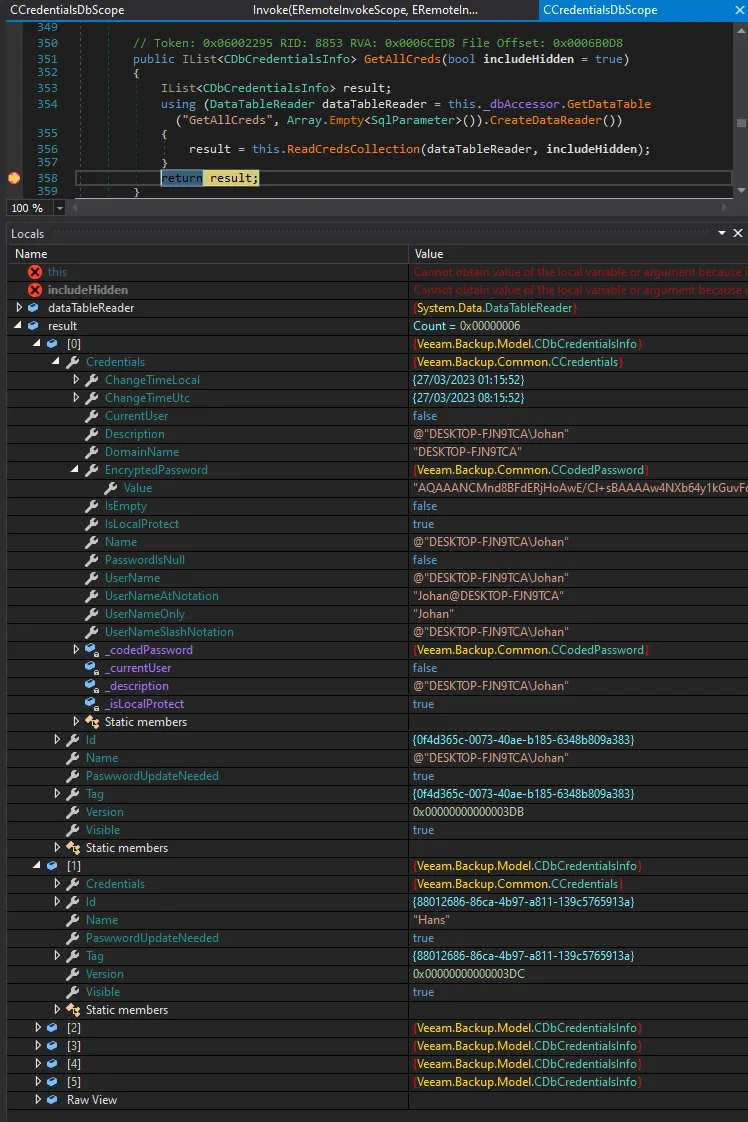Click the breakpoint marker on line 358
The height and width of the screenshot is (1122, 748).
coord(13,177)
